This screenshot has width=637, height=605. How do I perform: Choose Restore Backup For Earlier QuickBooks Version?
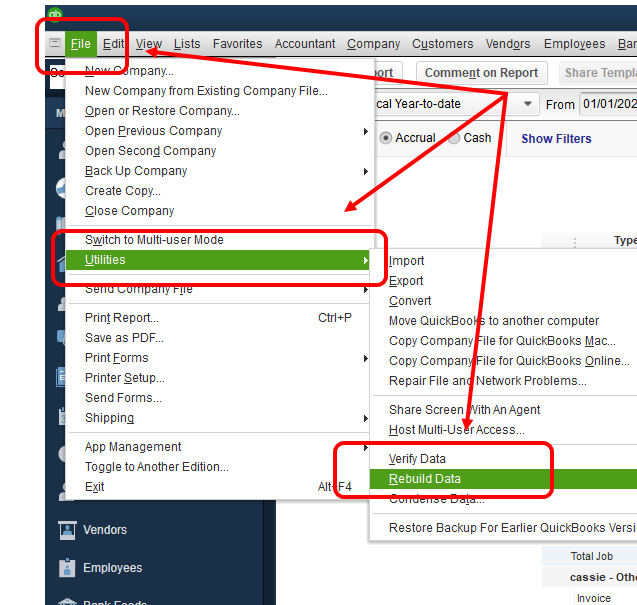tap(504, 528)
